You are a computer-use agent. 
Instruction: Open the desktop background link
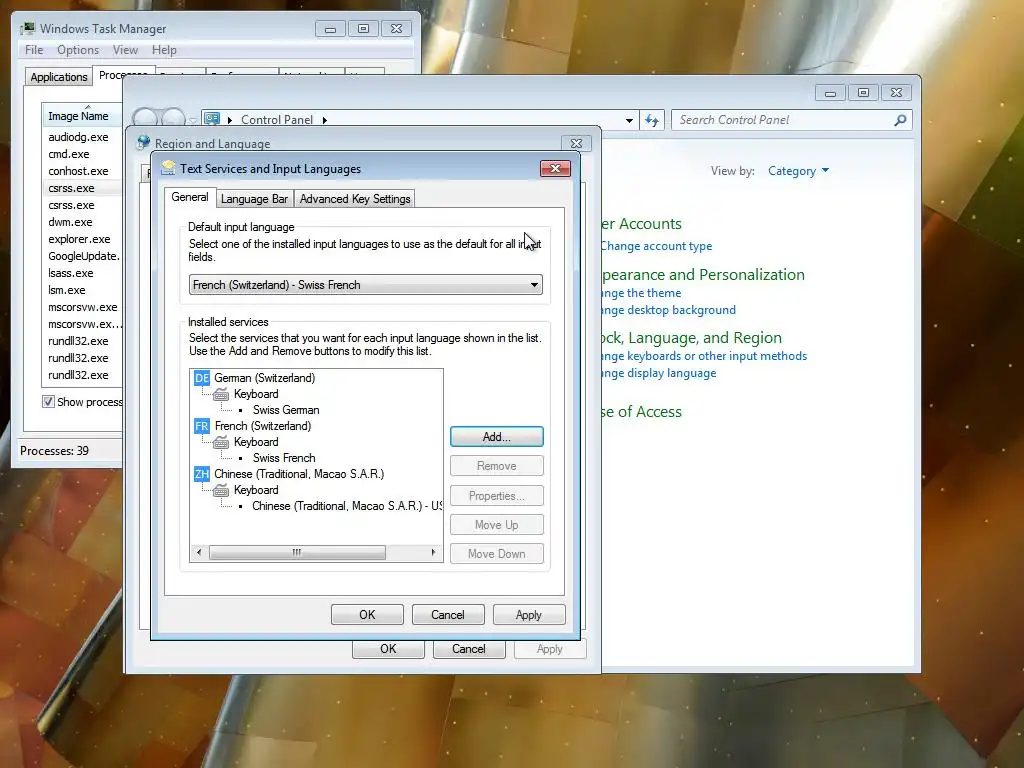coord(669,310)
